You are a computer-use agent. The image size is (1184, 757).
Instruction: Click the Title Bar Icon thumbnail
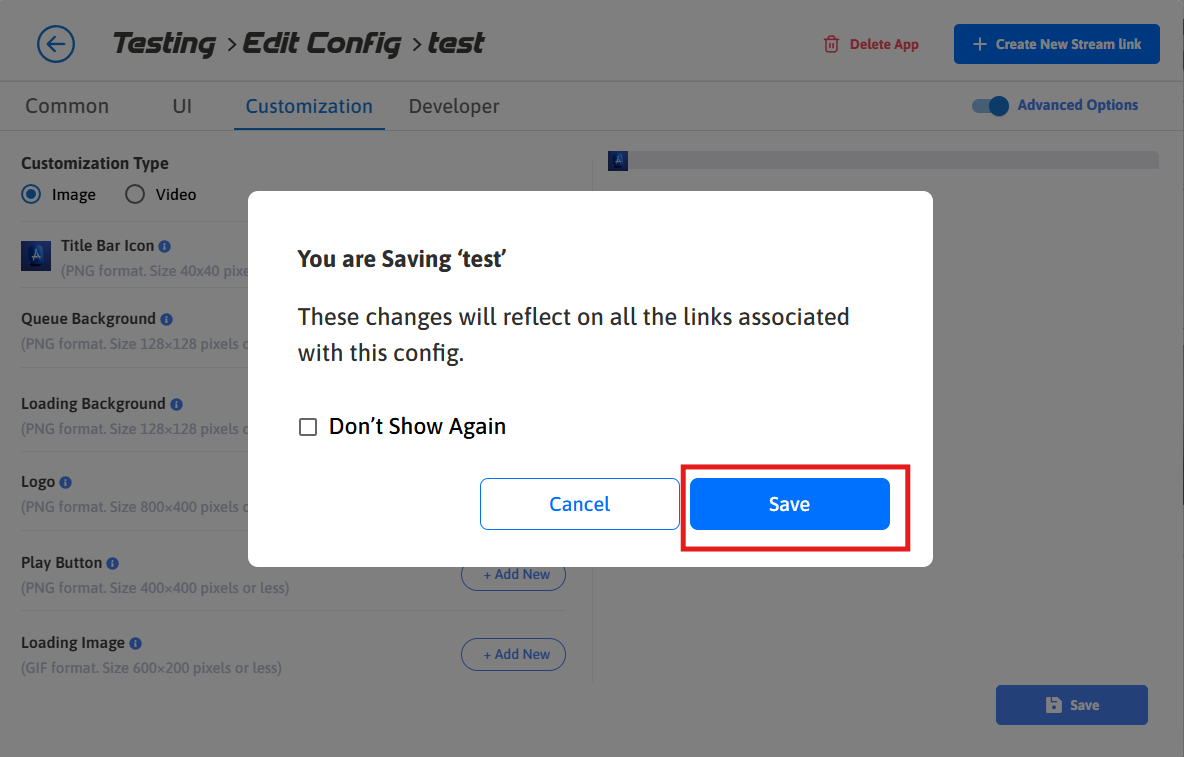[36, 256]
